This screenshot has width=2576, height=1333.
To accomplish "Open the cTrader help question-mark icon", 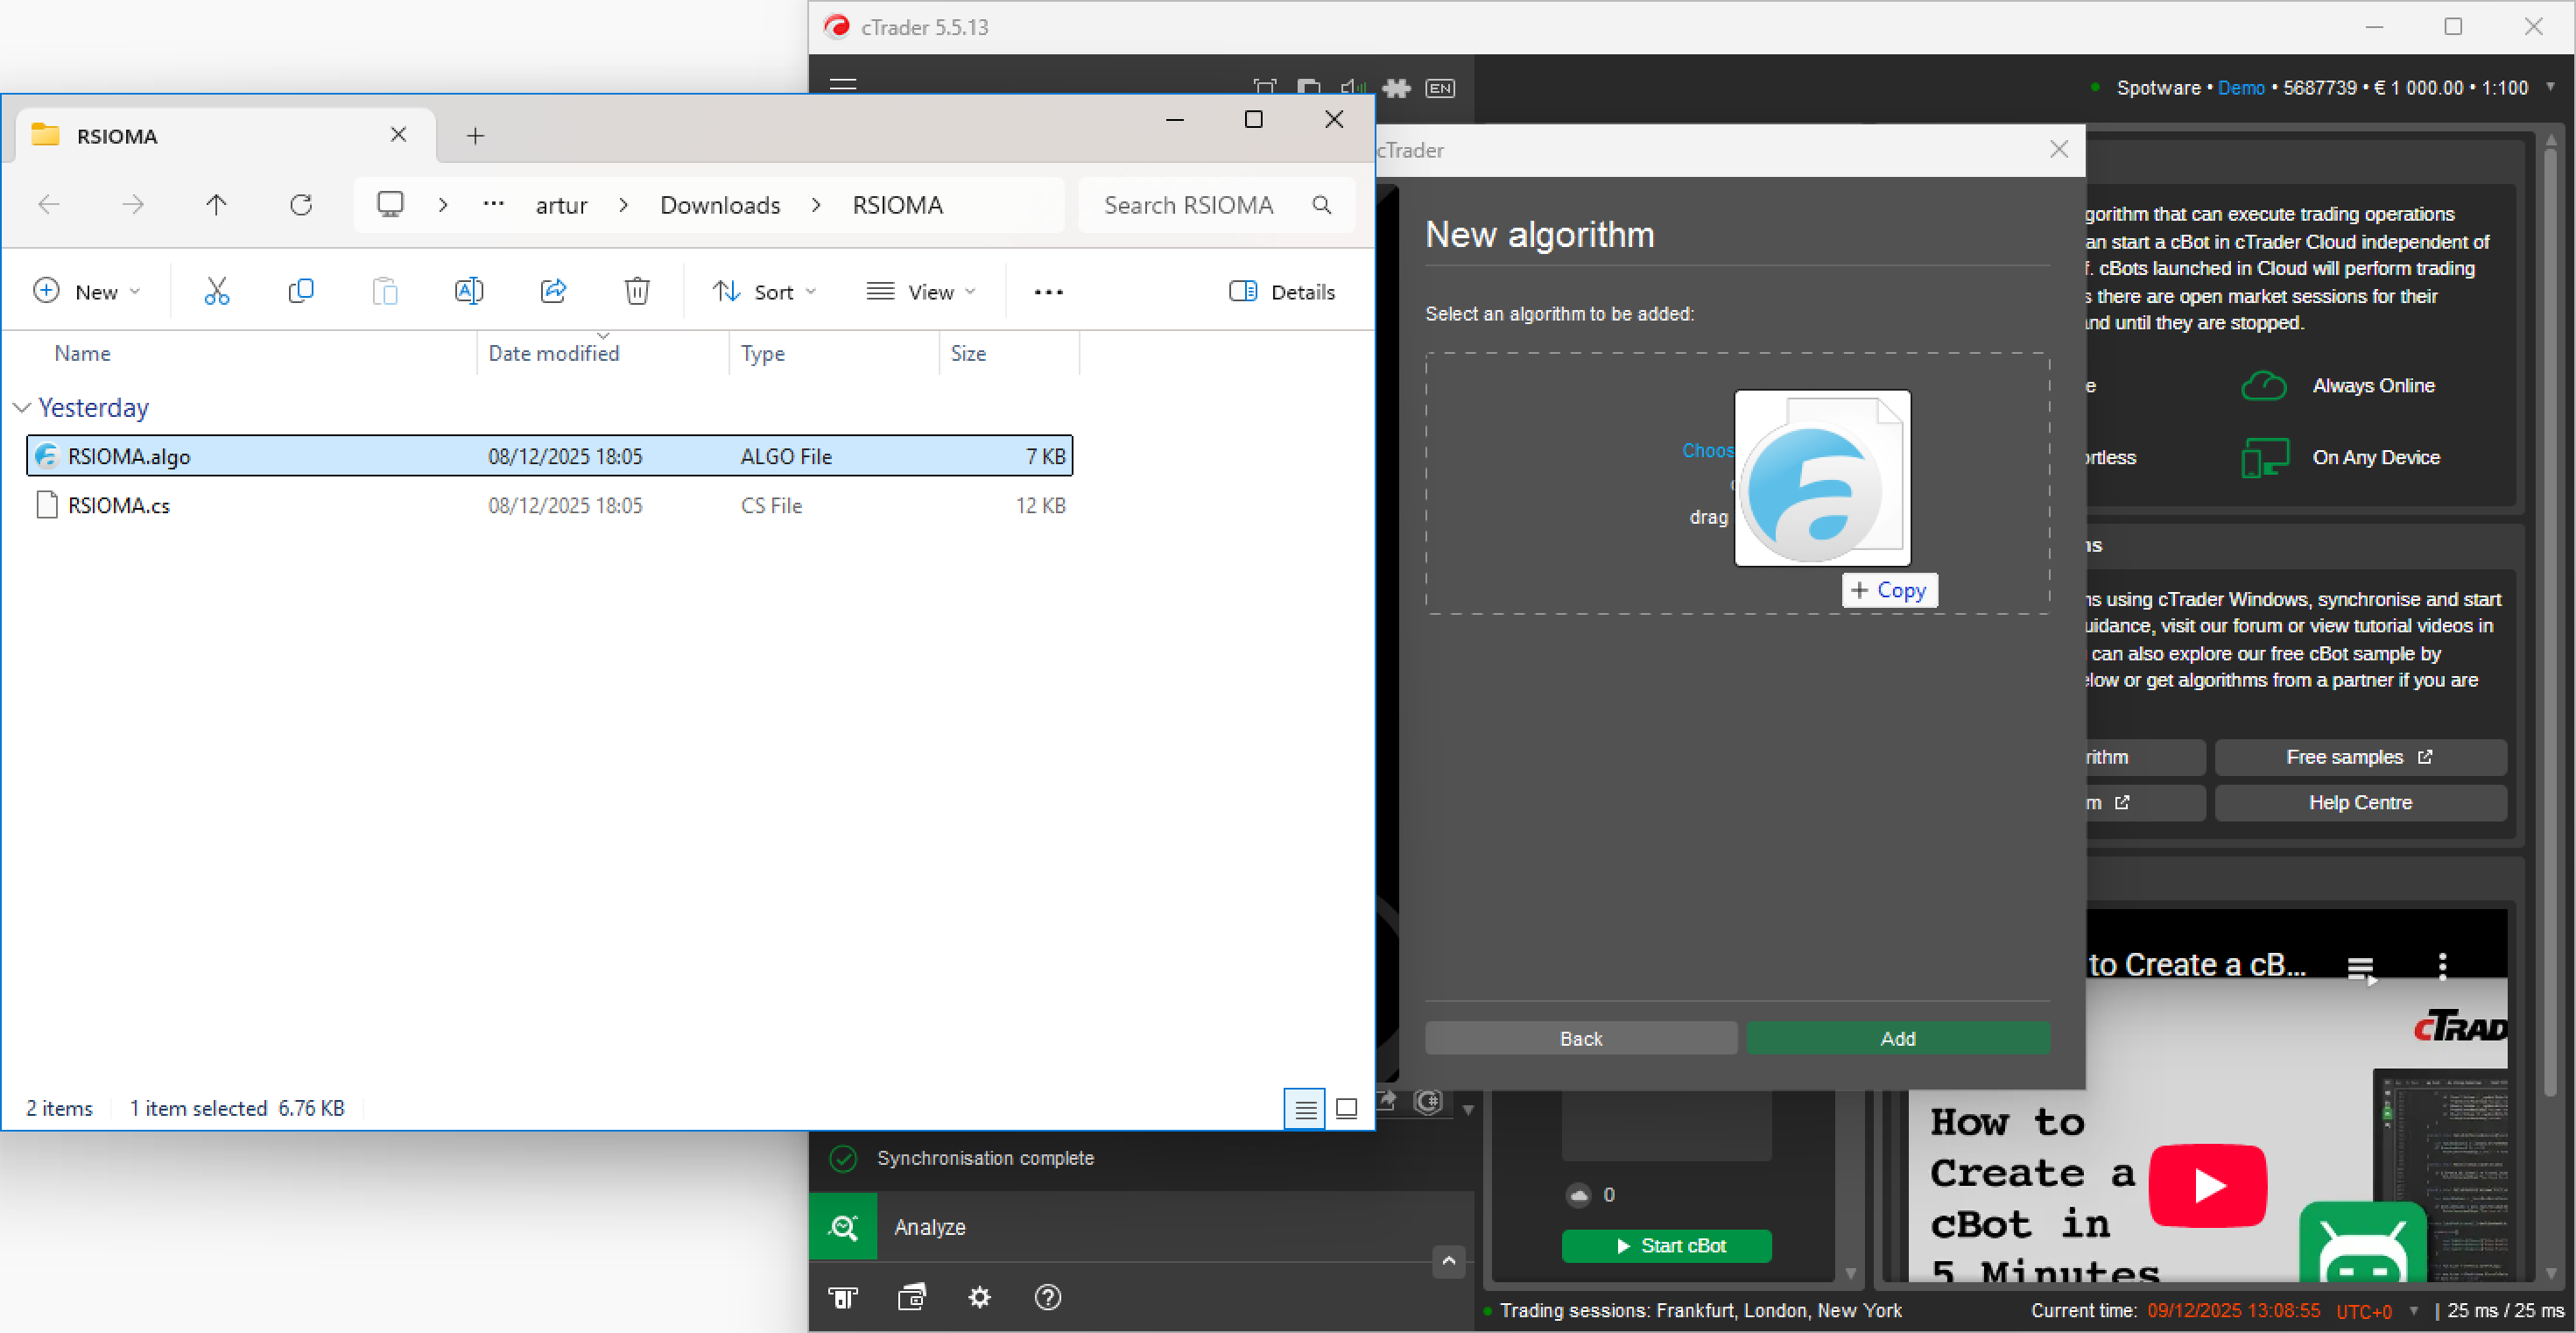I will tap(1047, 1297).
